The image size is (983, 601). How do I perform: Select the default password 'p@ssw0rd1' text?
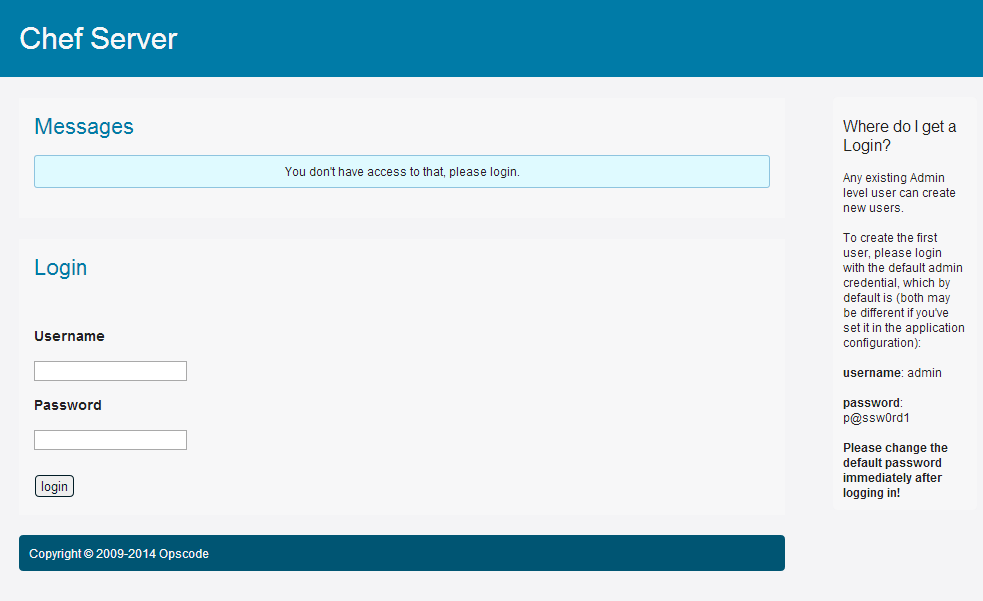(876, 418)
